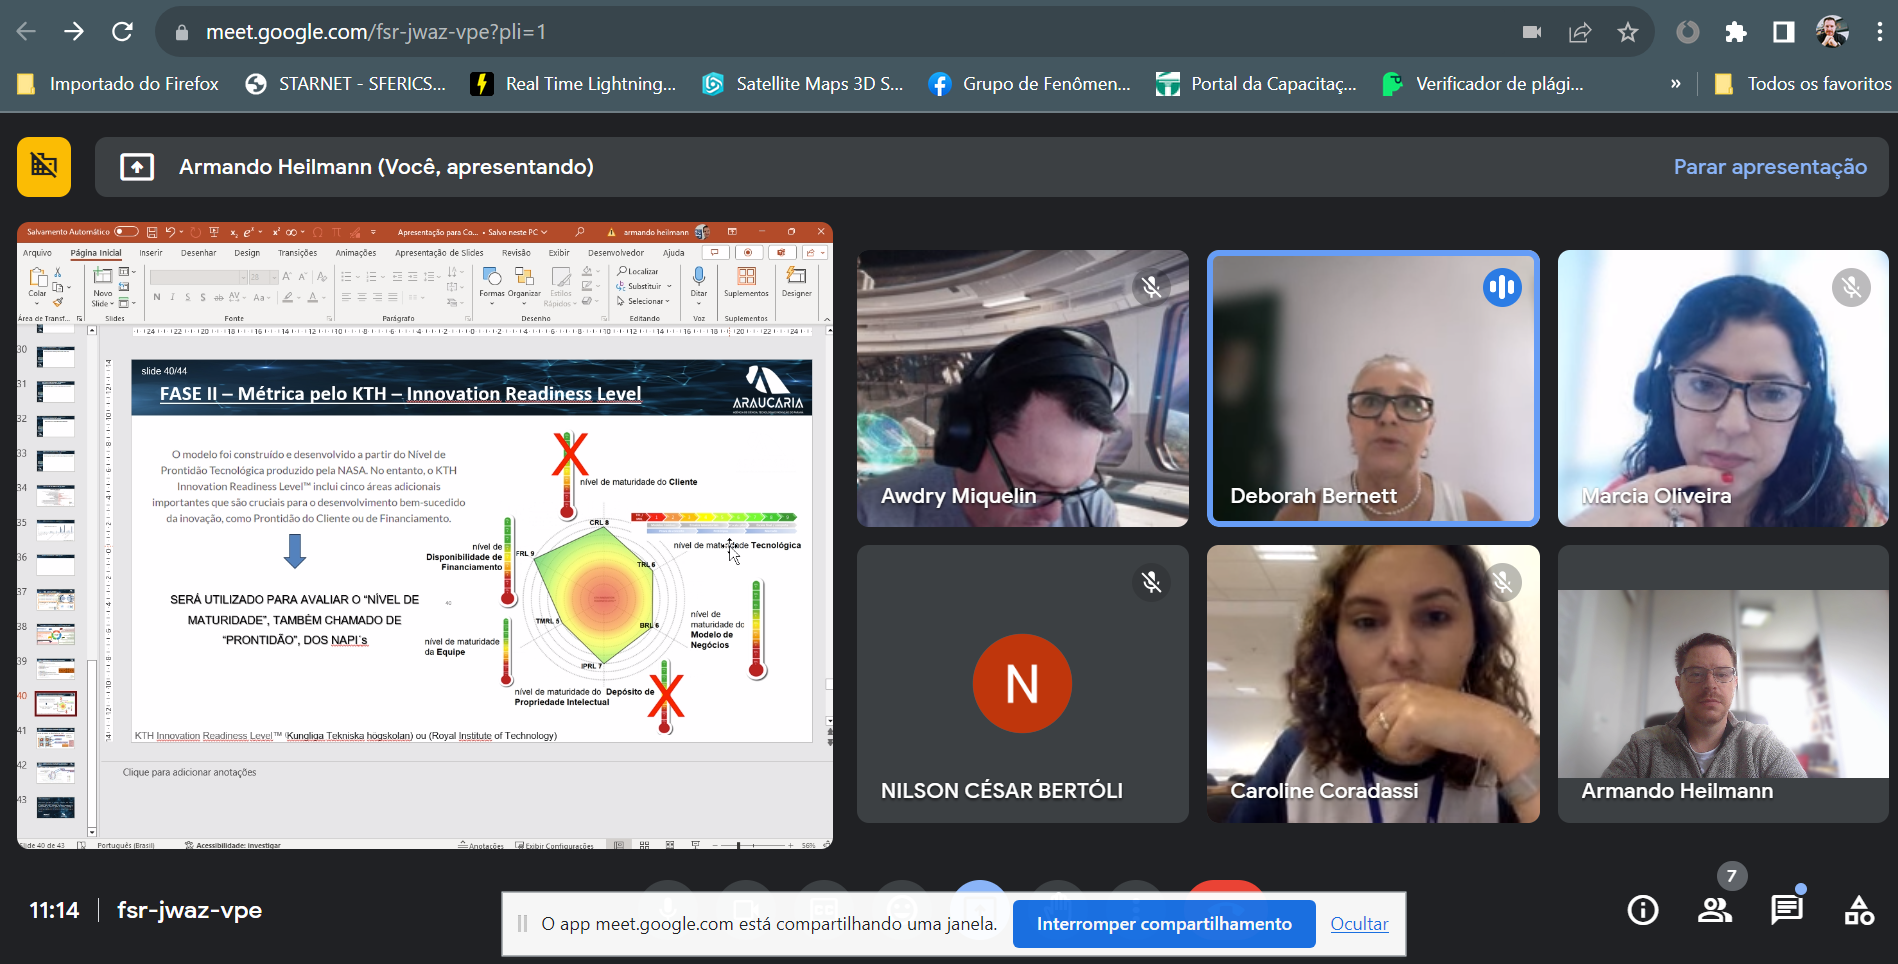Click the browser share page icon
The image size is (1898, 964).
coord(1580,32)
